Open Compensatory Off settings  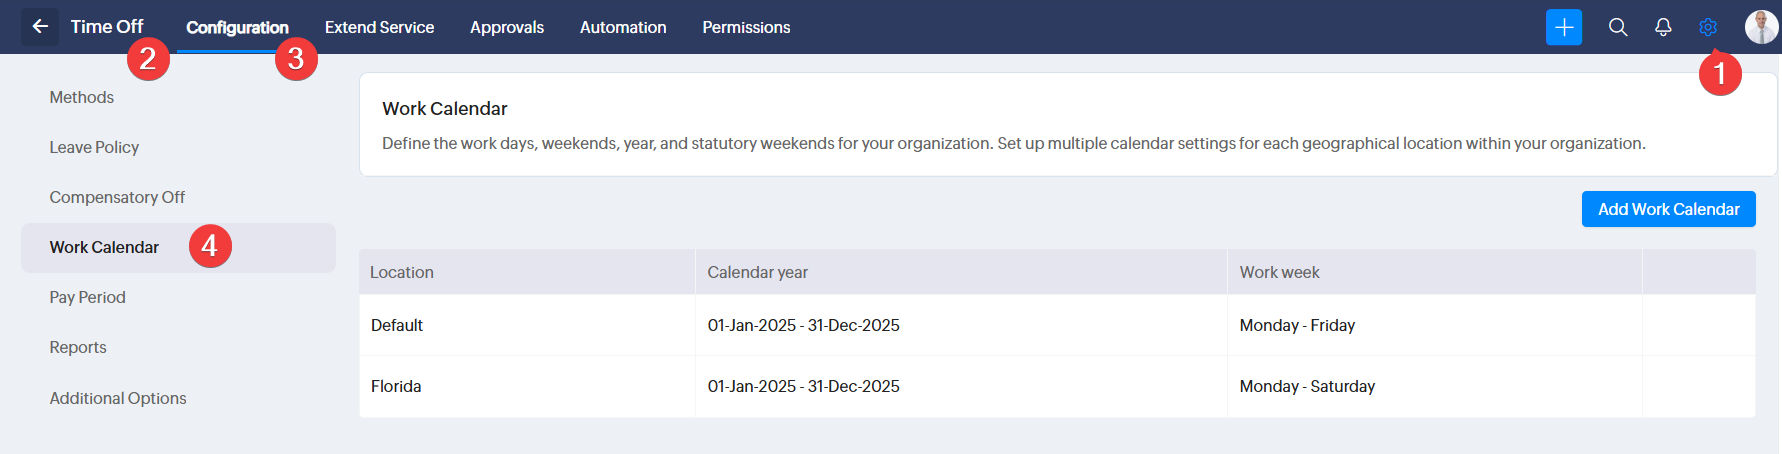(x=117, y=197)
